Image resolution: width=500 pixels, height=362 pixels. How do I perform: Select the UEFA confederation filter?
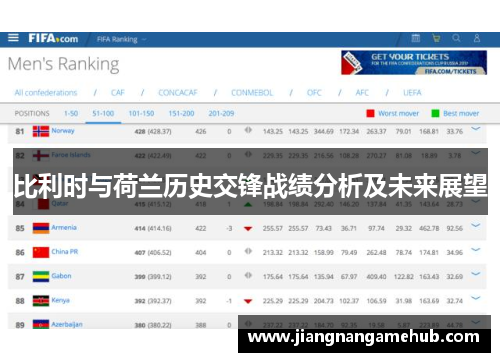coord(412,93)
